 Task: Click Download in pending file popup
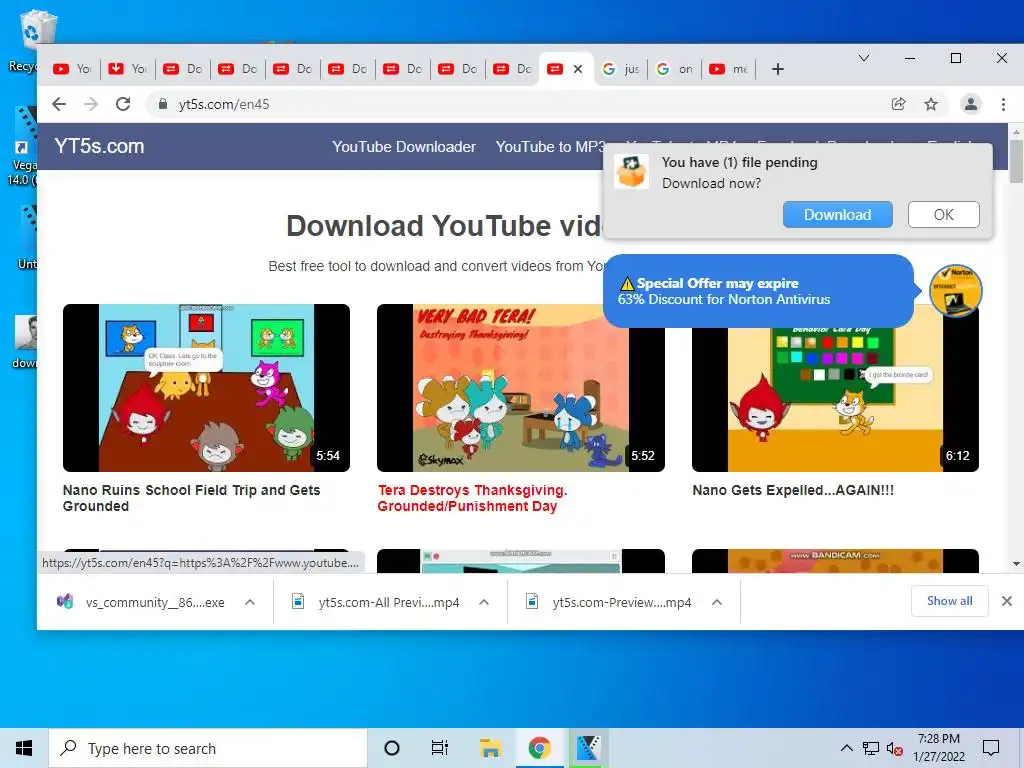point(837,215)
